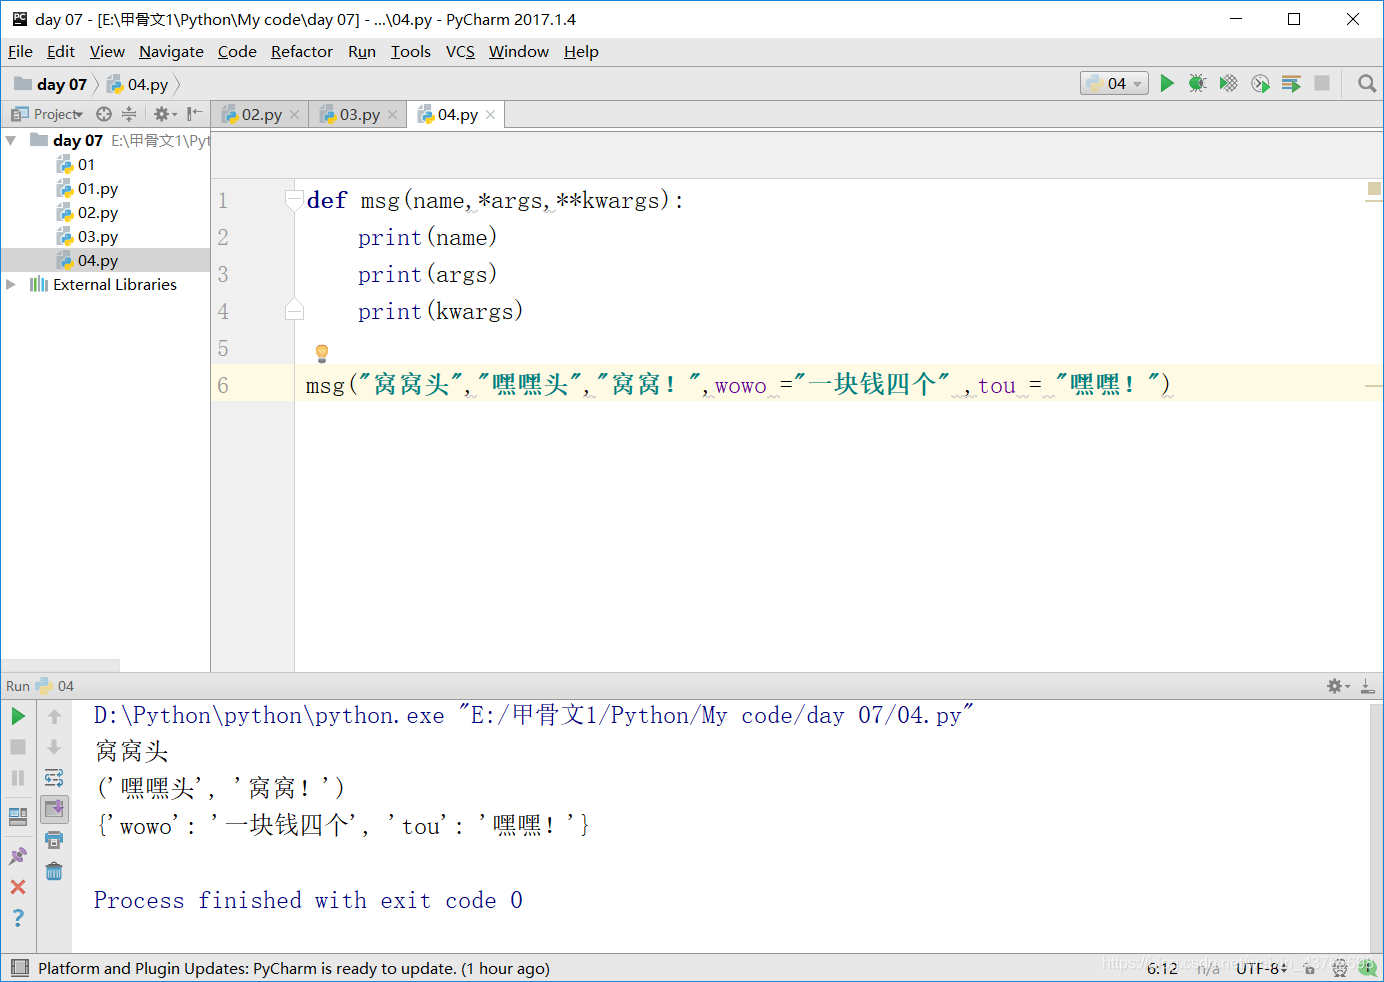This screenshot has width=1384, height=982.
Task: Open Run panel gear settings menu
Action: pos(1338,686)
